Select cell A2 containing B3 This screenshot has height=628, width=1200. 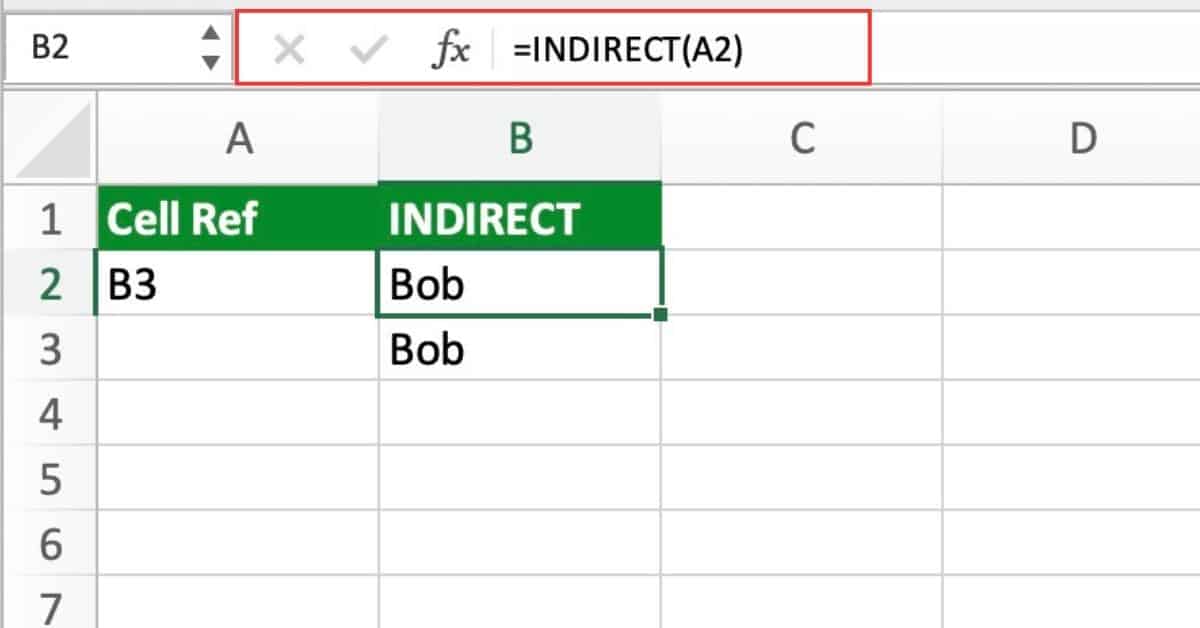coord(238,283)
